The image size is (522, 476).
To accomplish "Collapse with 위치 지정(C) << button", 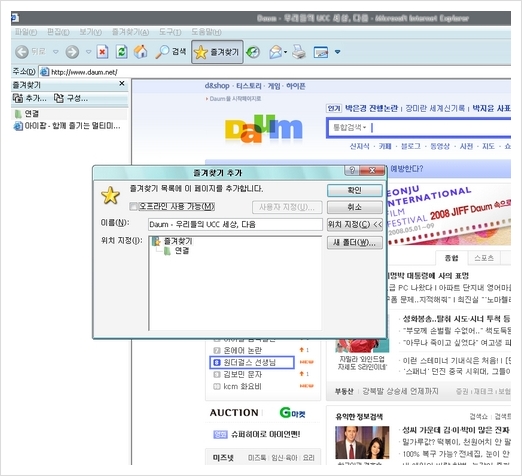I will [x=355, y=224].
